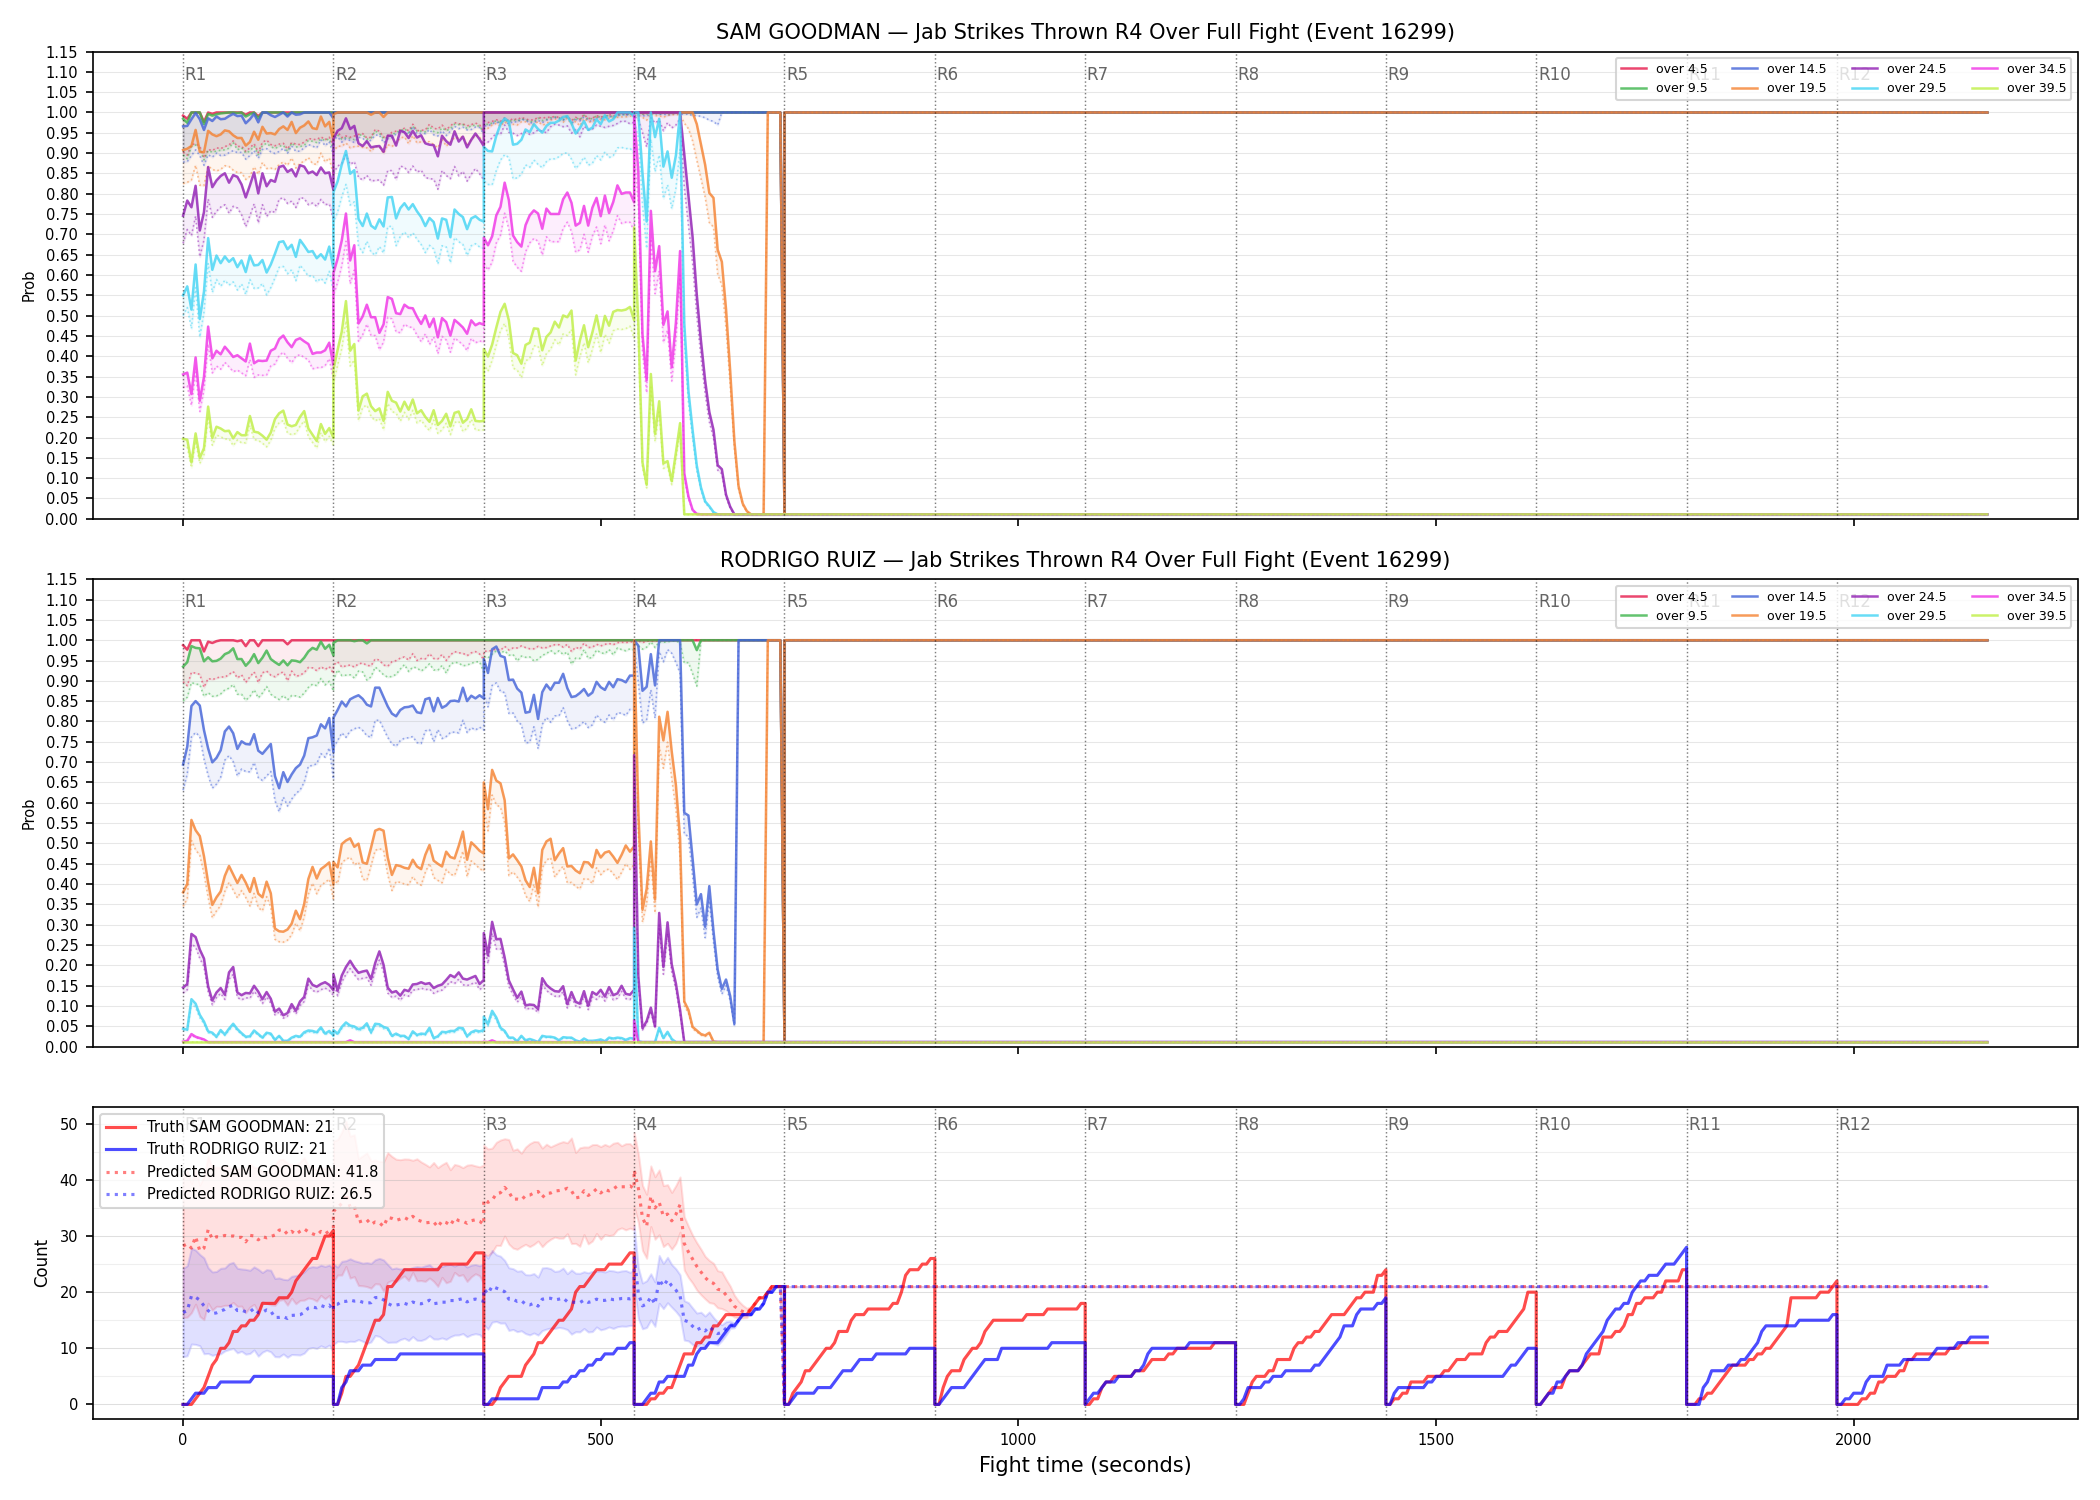
Task: Select the R12 round marker in the Count chart
Action: (1854, 1124)
